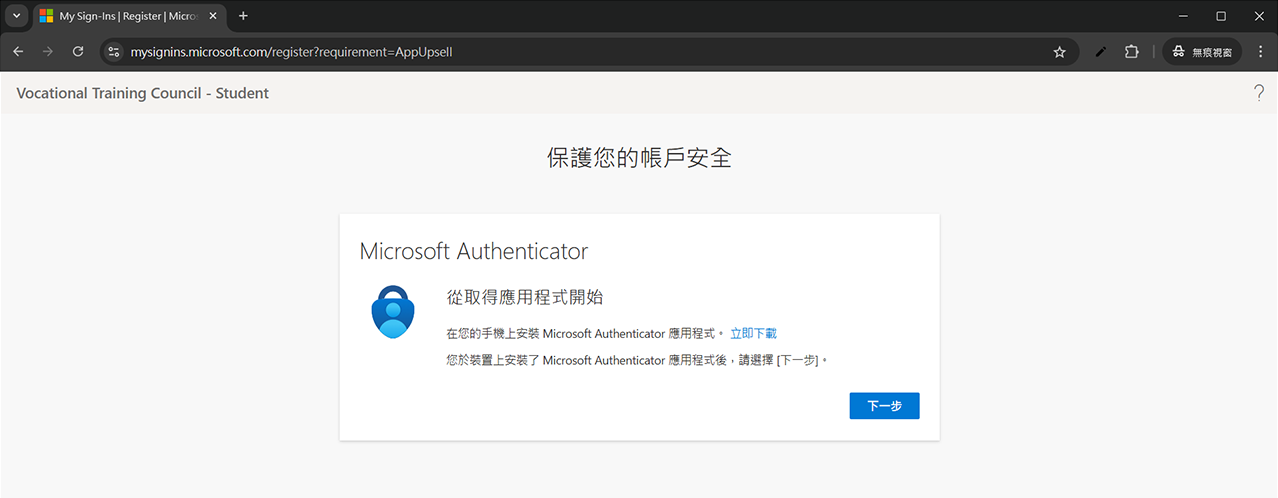Expand the tab search dropdown arrow

click(16, 16)
